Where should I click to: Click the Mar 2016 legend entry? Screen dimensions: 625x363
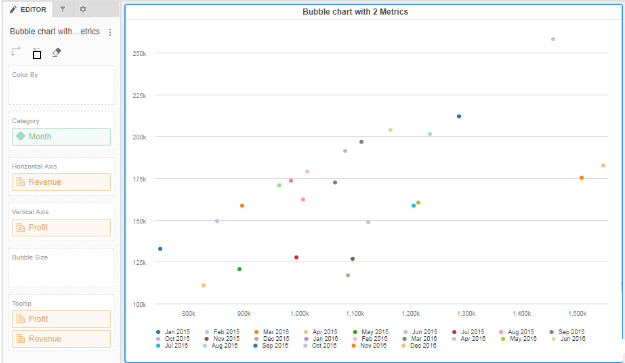pyautogui.click(x=420, y=339)
